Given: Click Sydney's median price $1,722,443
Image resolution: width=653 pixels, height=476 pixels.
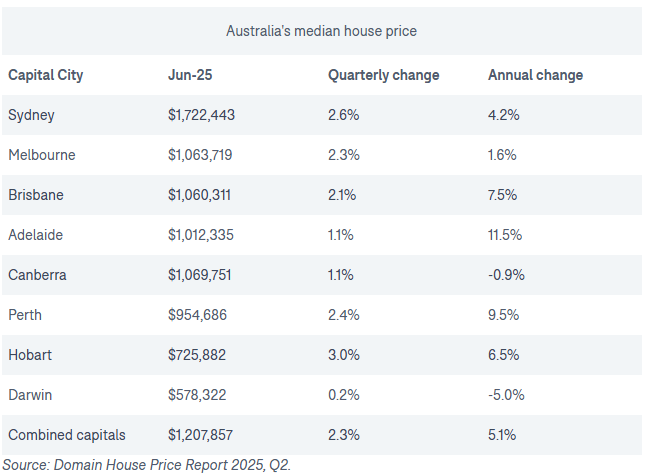Looking at the screenshot, I should click(201, 115).
